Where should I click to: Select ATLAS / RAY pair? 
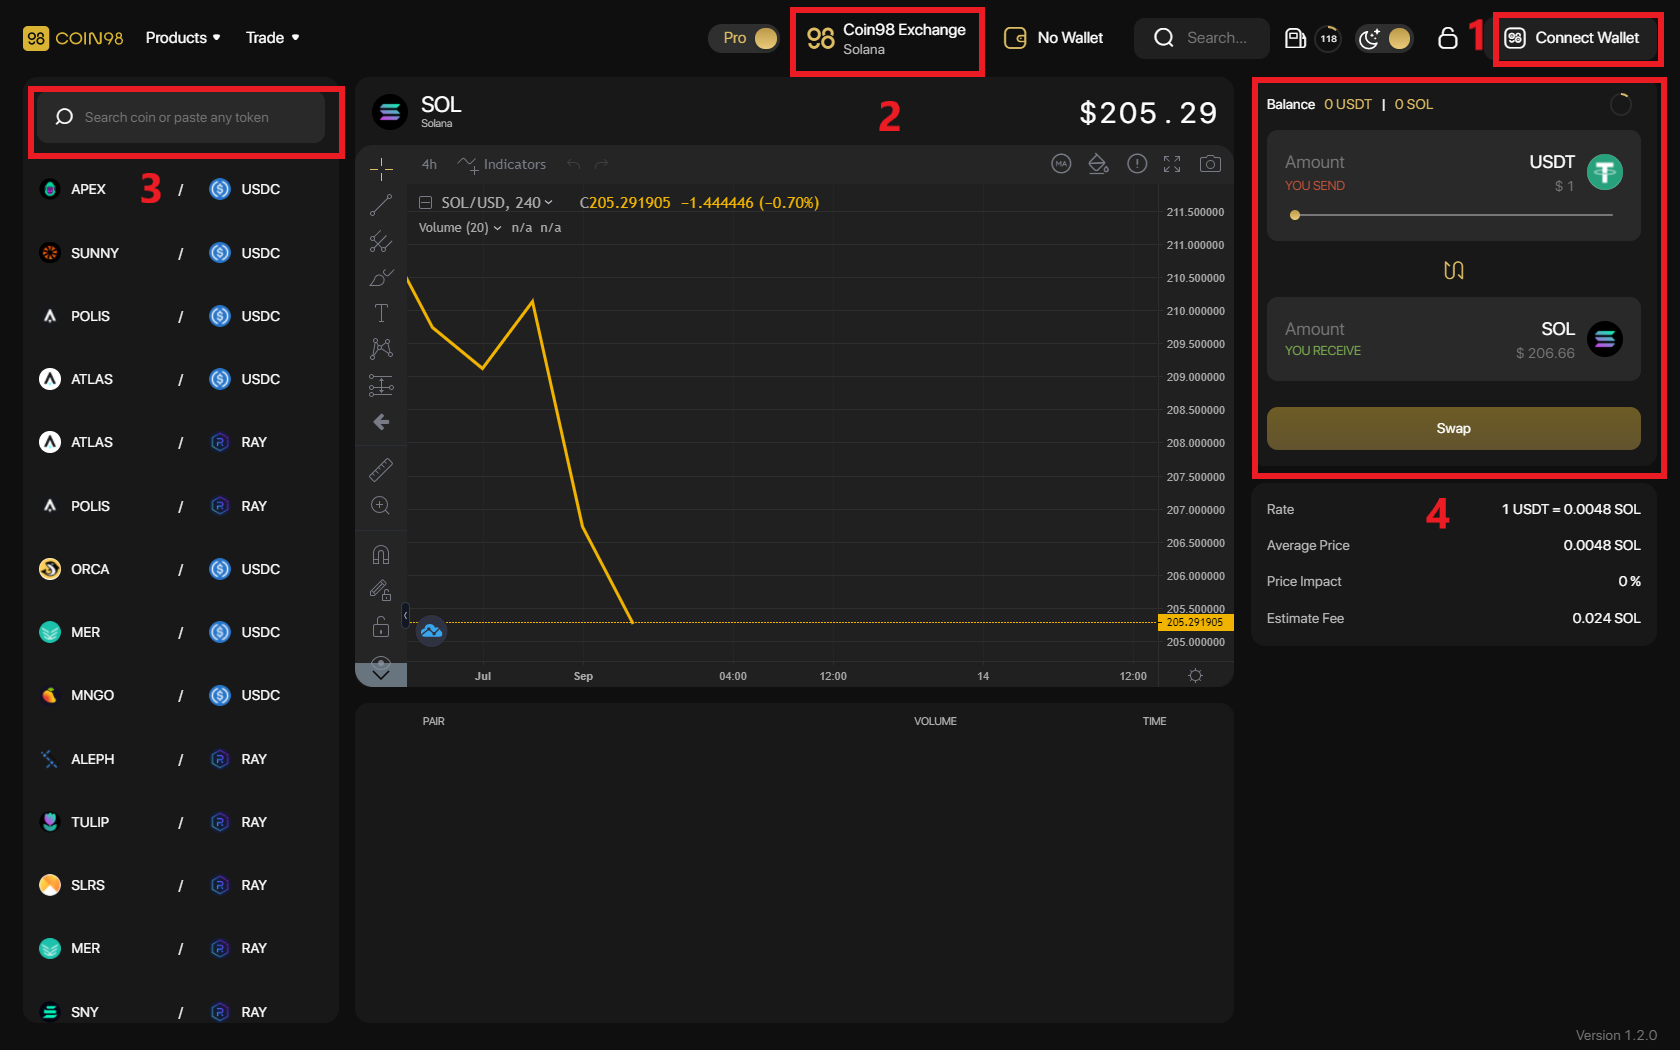pos(182,442)
